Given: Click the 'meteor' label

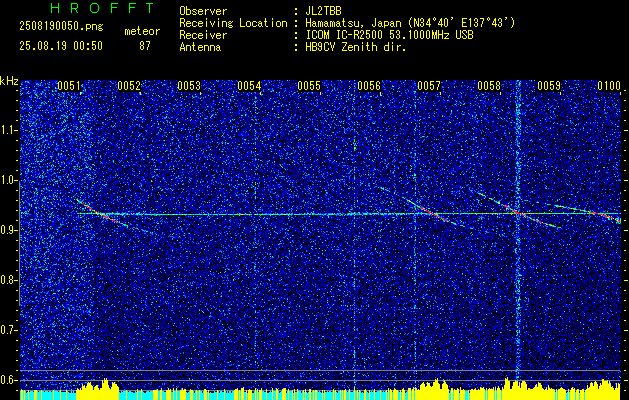Looking at the screenshot, I should (x=142, y=31).
